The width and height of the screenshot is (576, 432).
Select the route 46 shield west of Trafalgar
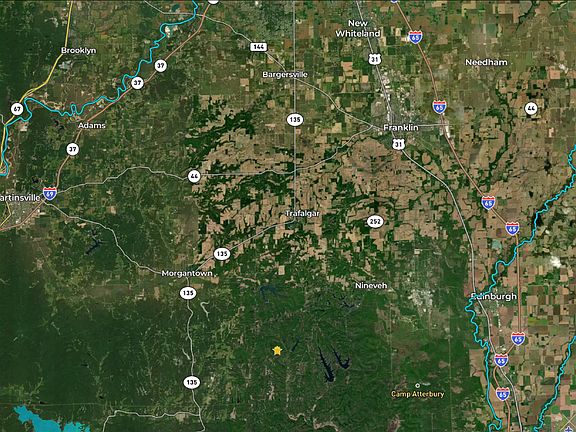[x=194, y=176]
